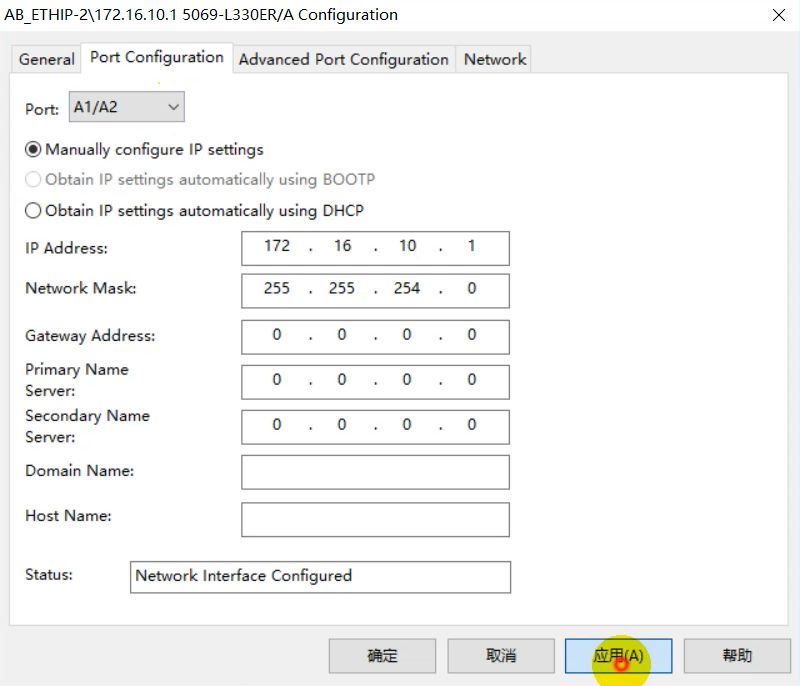Confirm with the 确定 button
Image resolution: width=800 pixels, height=686 pixels.
[x=382, y=656]
